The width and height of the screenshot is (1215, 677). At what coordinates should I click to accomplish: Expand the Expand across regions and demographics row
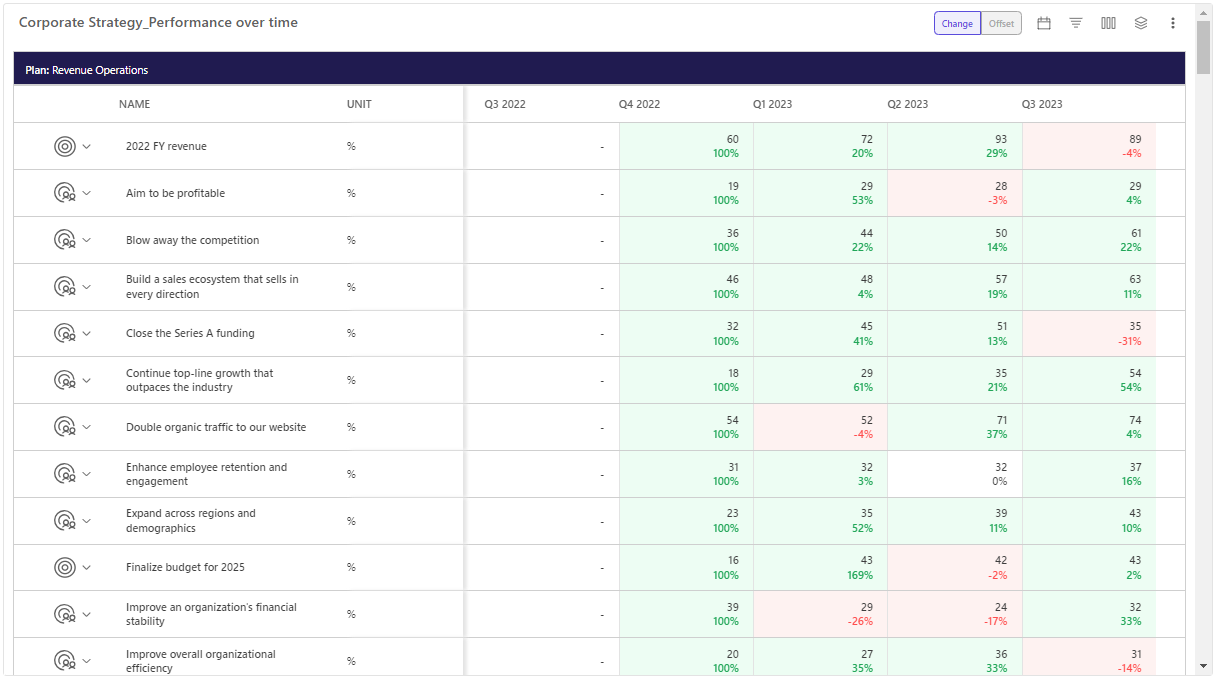coord(86,521)
